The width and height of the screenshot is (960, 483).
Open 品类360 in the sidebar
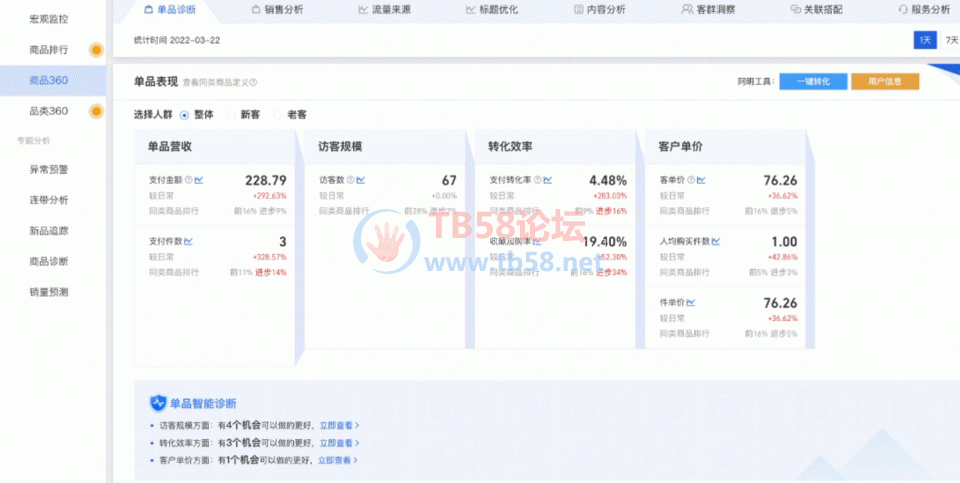point(49,111)
